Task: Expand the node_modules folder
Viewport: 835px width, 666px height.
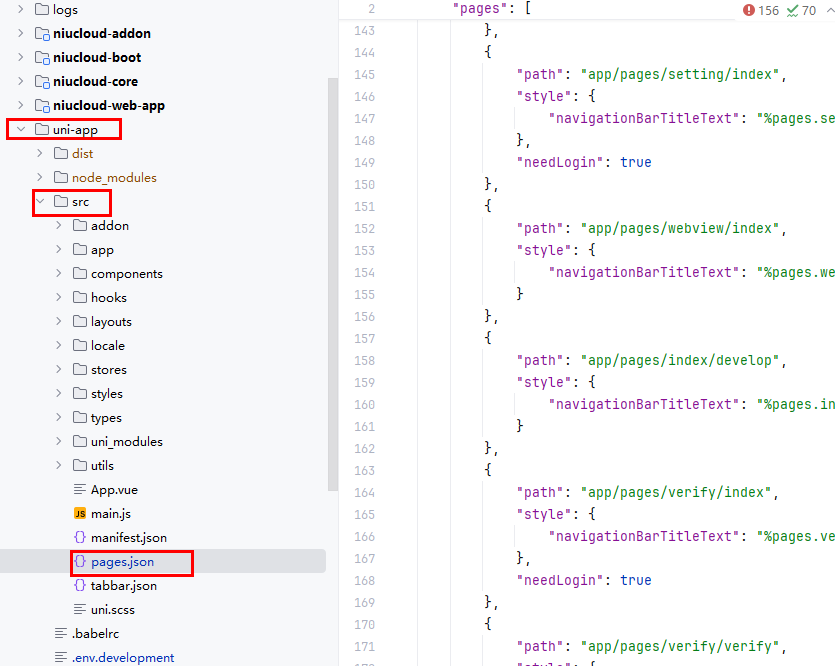Action: click(x=40, y=178)
